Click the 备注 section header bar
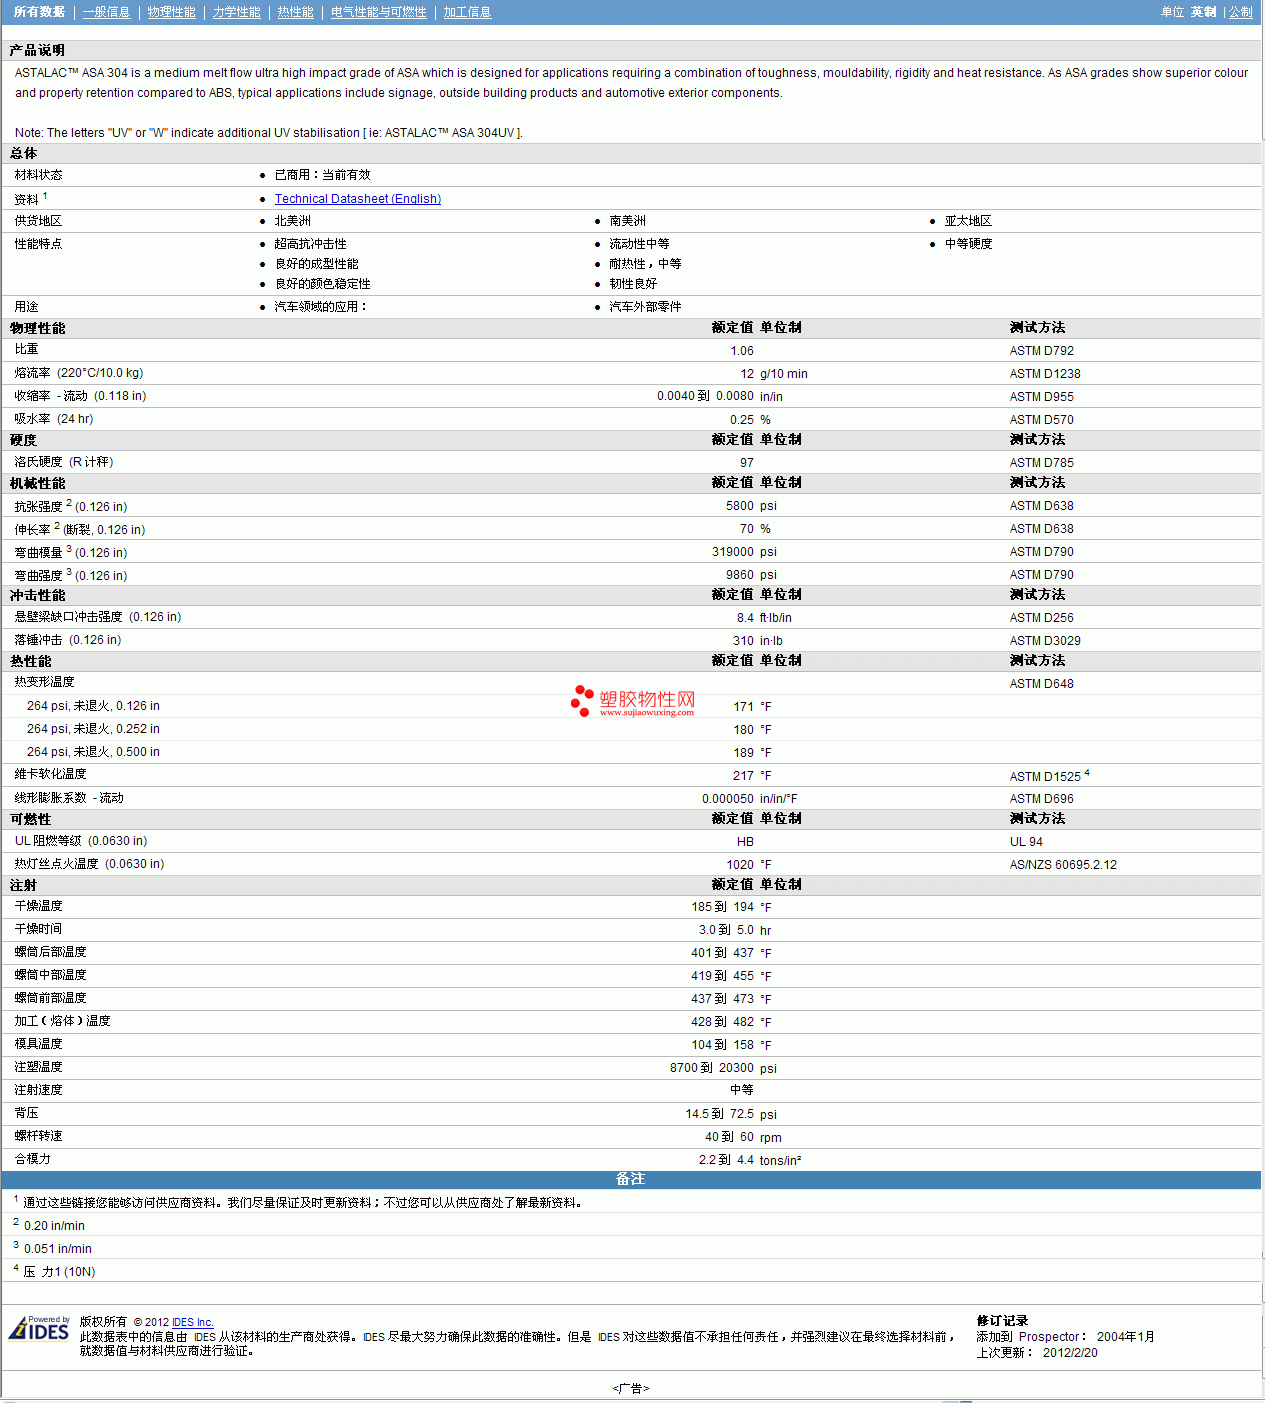Viewport: 1265px width, 1403px height. coord(631,1179)
